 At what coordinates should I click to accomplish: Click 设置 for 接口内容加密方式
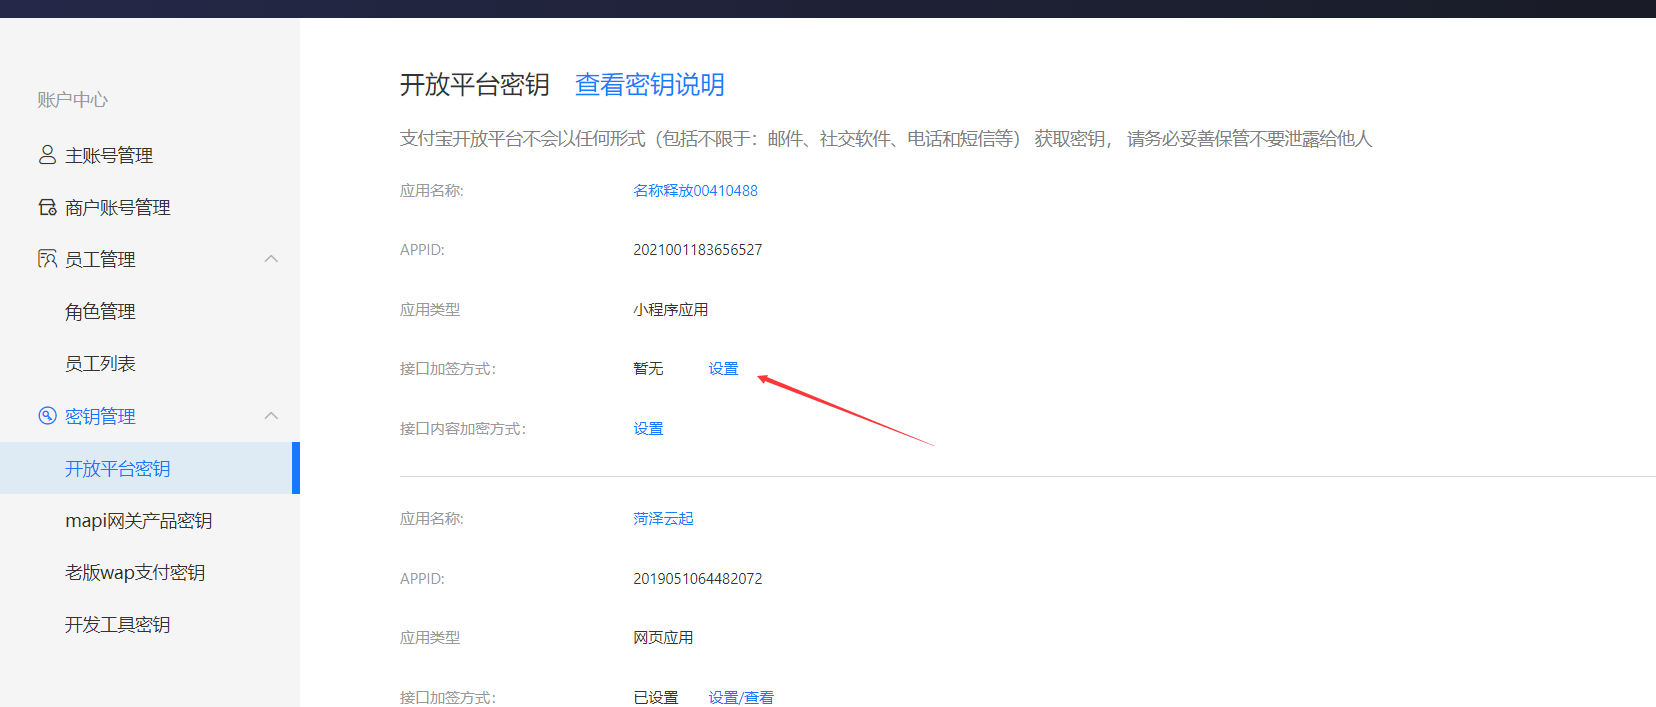coord(648,428)
